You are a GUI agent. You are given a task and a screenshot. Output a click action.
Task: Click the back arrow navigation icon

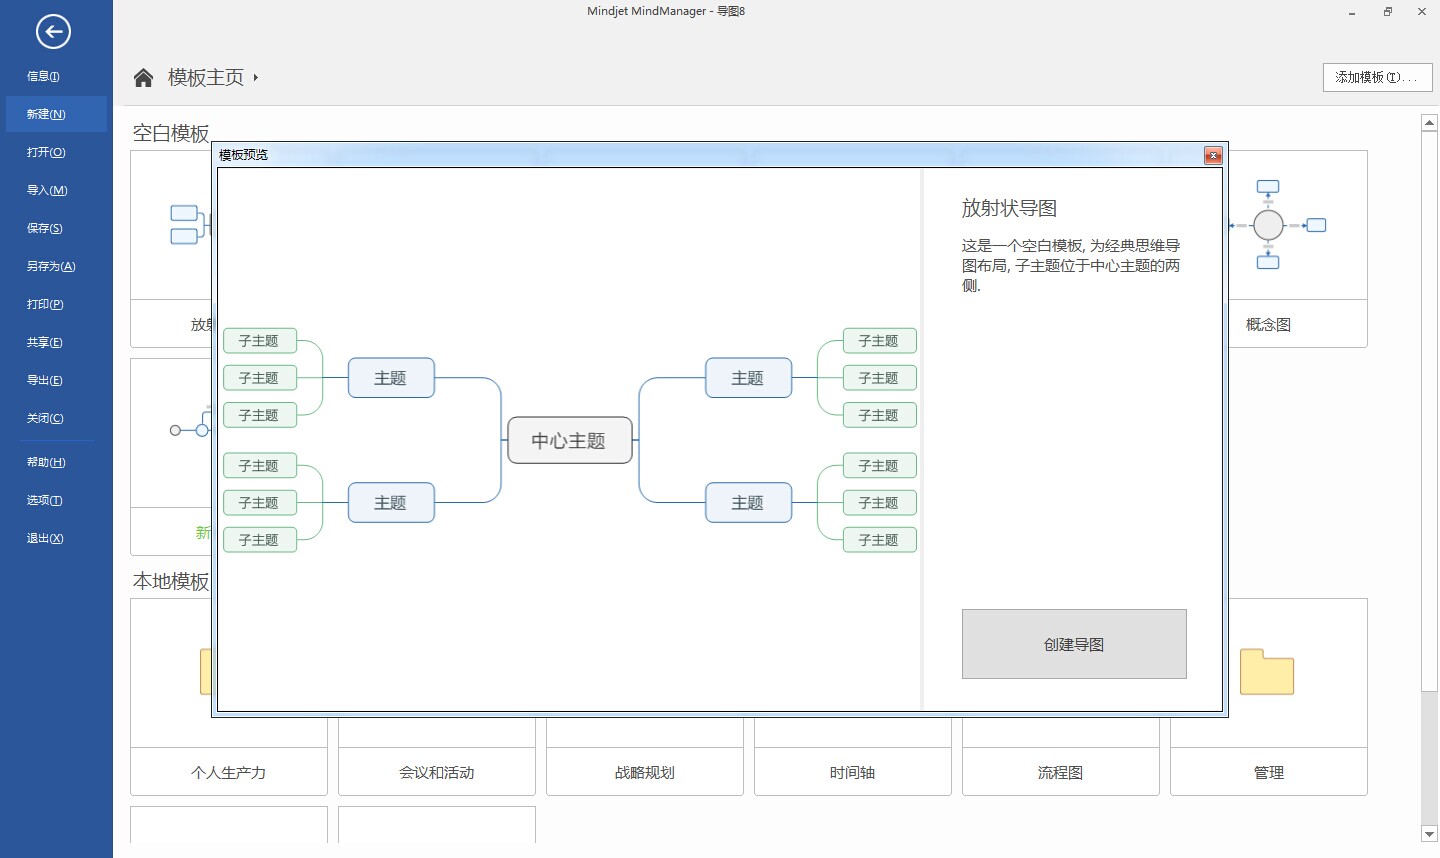[54, 32]
